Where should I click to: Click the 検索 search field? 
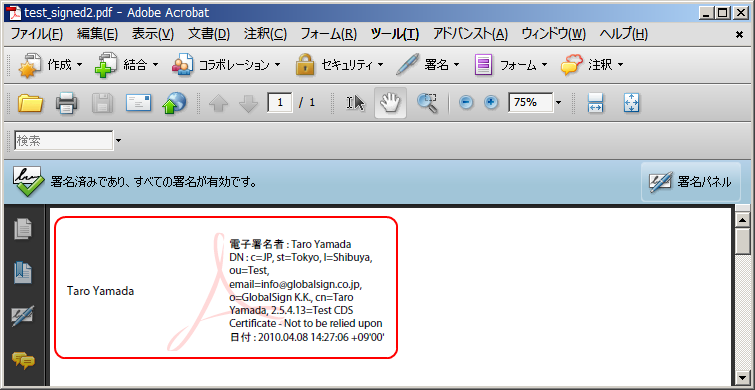(x=64, y=141)
